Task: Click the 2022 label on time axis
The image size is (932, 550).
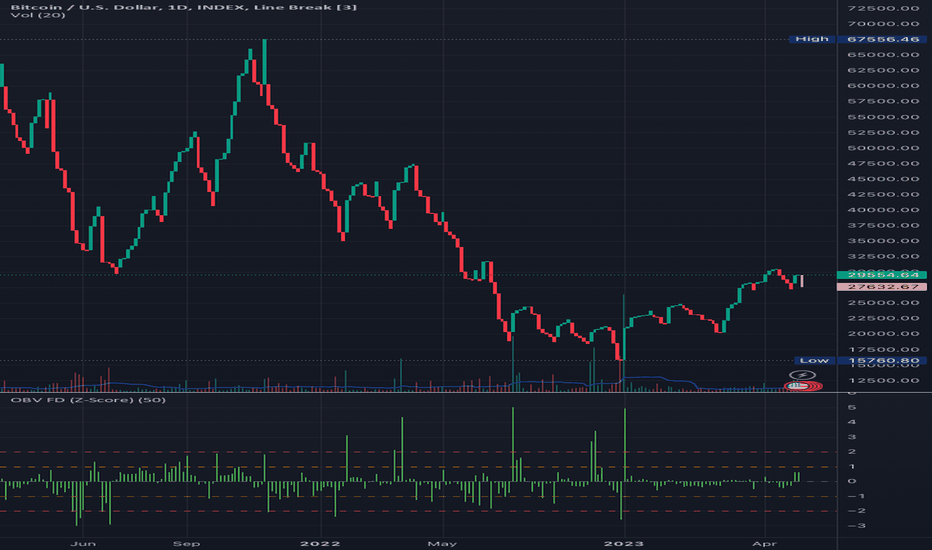Action: (x=320, y=543)
